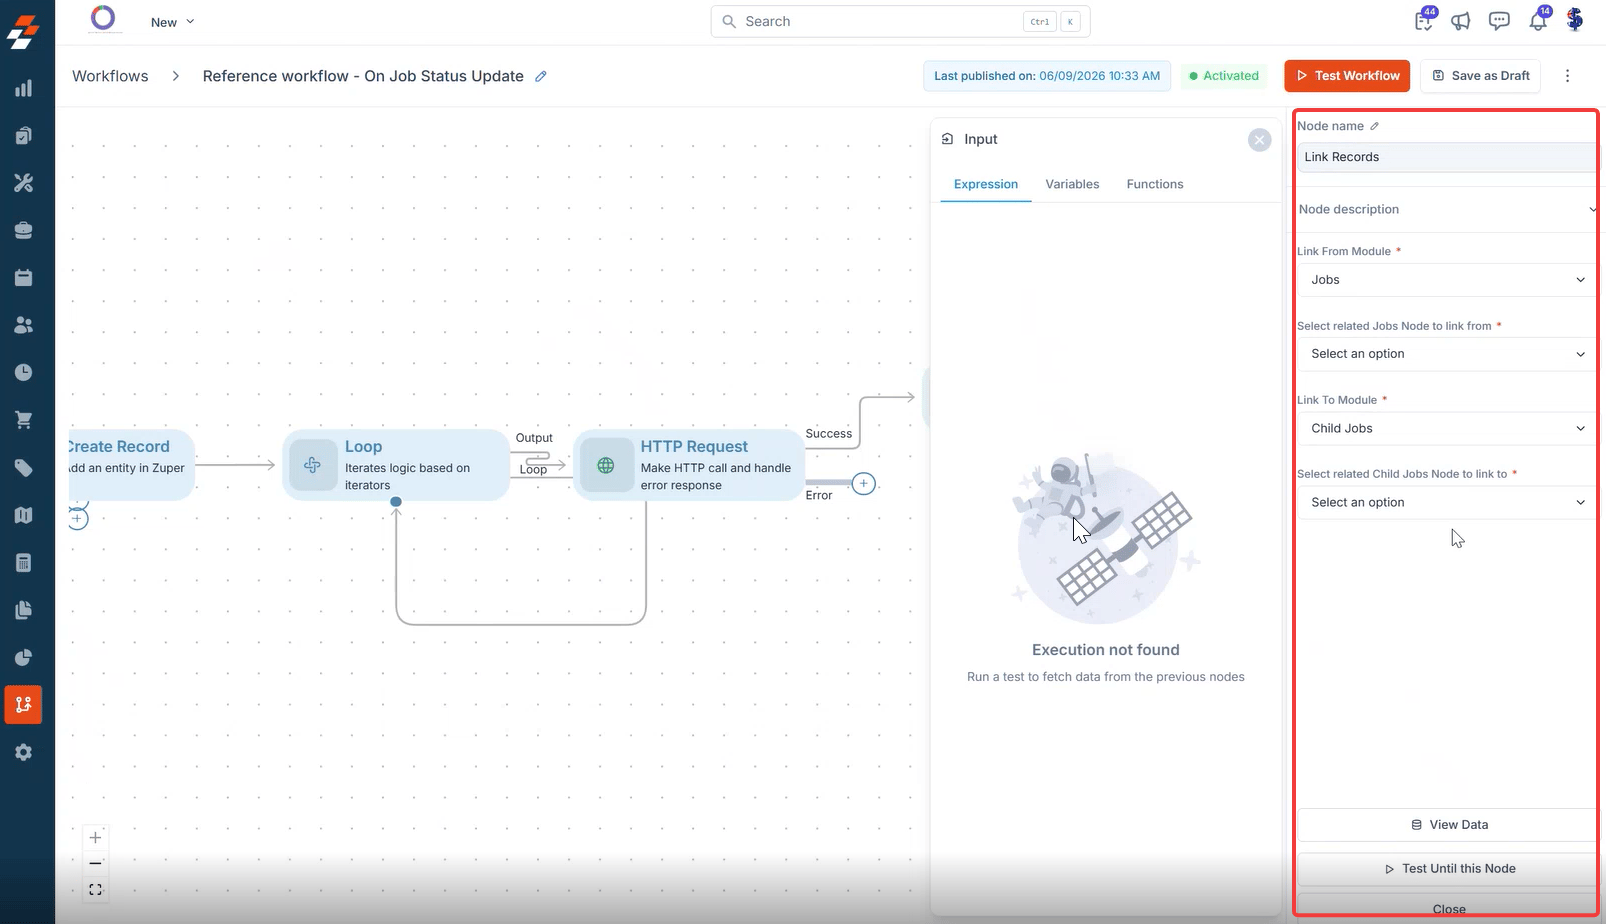Zoom in on the canvas with plus control
The width and height of the screenshot is (1606, 924).
tap(95, 838)
